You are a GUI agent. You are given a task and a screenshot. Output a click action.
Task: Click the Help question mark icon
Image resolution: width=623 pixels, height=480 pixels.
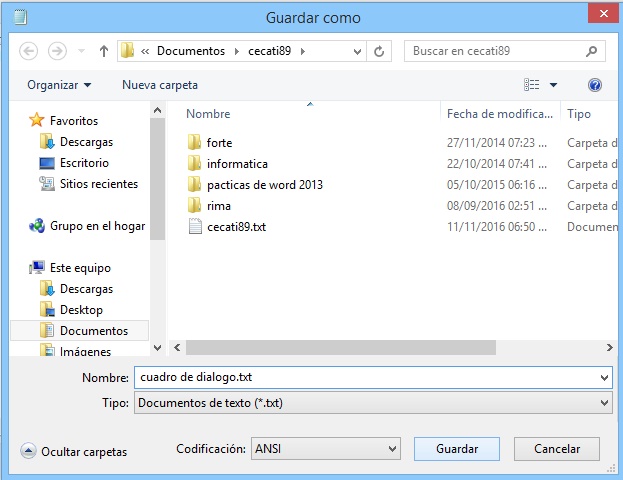coord(595,85)
